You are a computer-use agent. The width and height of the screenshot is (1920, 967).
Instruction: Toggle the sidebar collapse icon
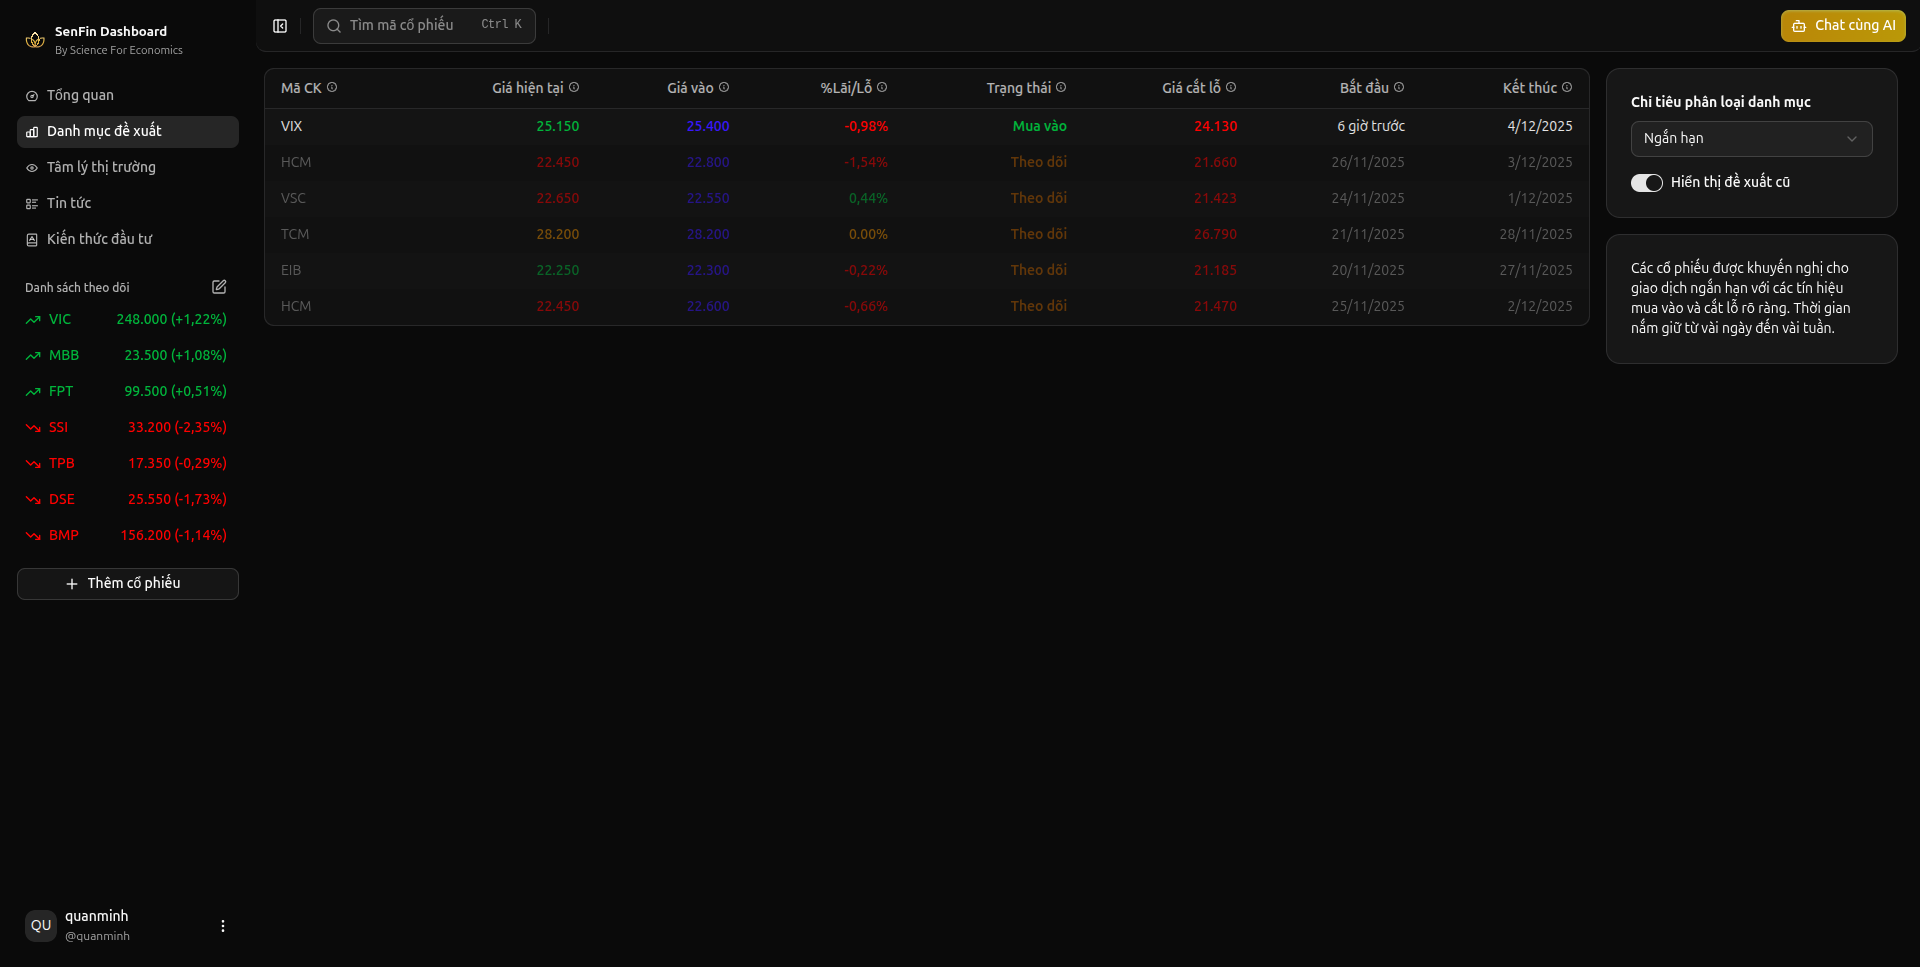coord(280,26)
